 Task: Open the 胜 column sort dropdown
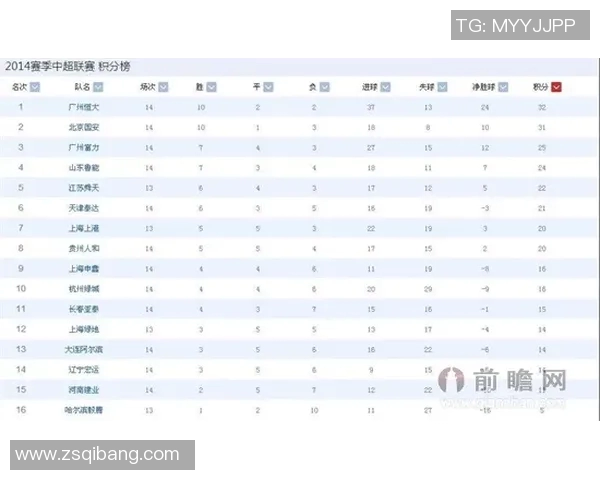[212, 87]
